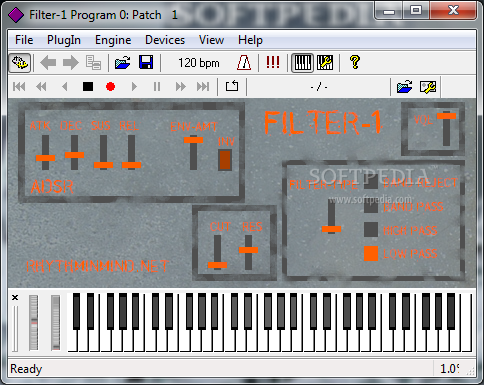Image resolution: width=484 pixels, height=385 pixels.
Task: Click the 120 bpm tempo display
Action: [199, 63]
